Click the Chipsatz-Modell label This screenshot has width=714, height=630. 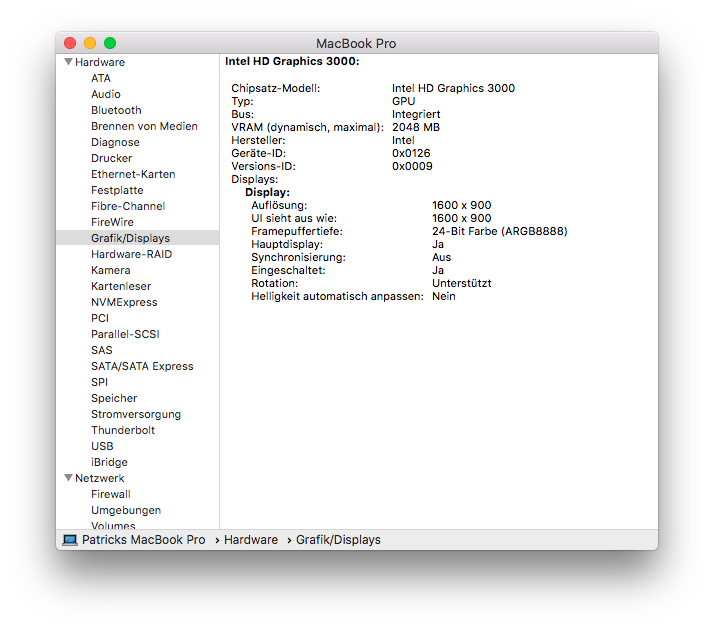(x=275, y=88)
